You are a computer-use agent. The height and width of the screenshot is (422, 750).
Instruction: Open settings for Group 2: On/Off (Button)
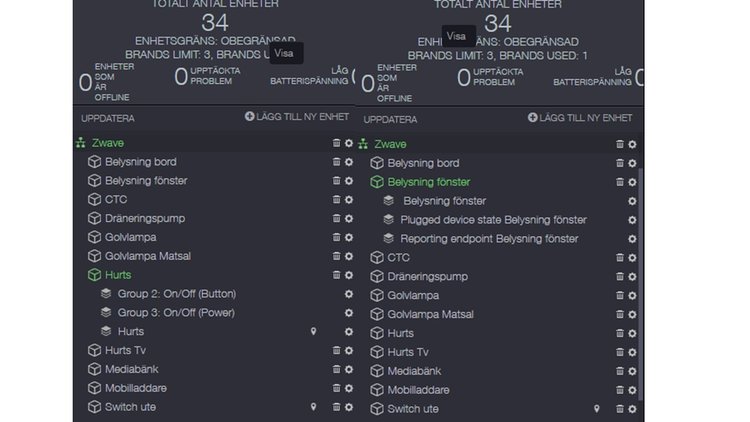349,294
